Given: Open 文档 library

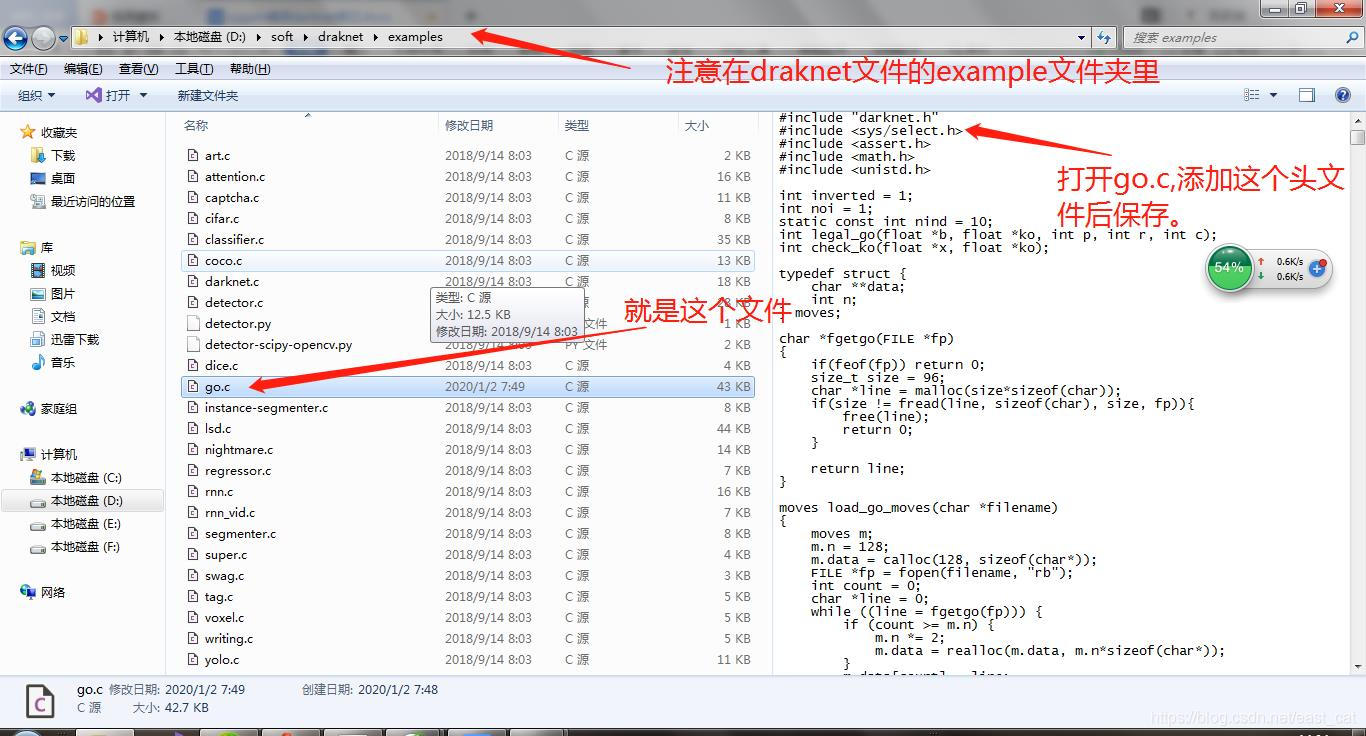Looking at the screenshot, I should coord(63,316).
